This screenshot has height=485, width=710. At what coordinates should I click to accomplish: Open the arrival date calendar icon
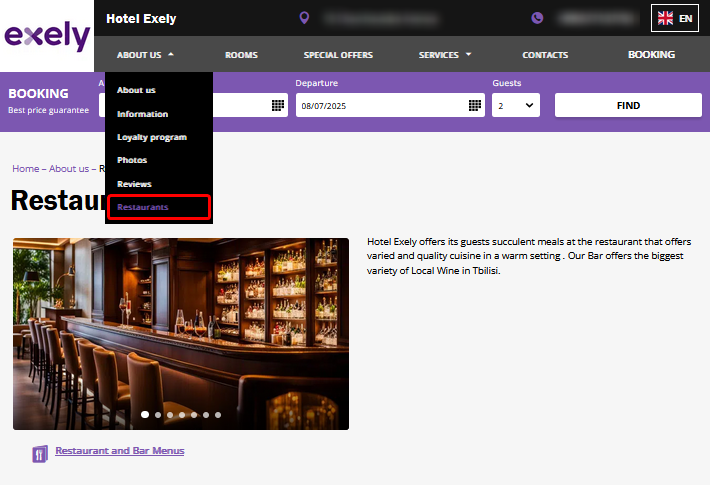pyautogui.click(x=278, y=105)
